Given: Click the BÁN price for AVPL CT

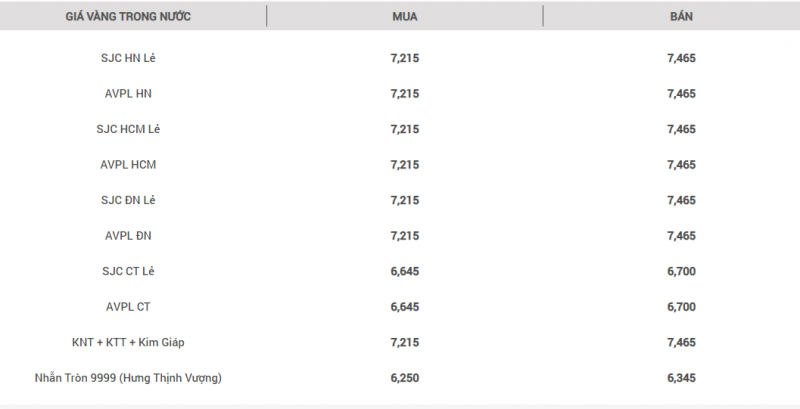Looking at the screenshot, I should pyautogui.click(x=681, y=307).
